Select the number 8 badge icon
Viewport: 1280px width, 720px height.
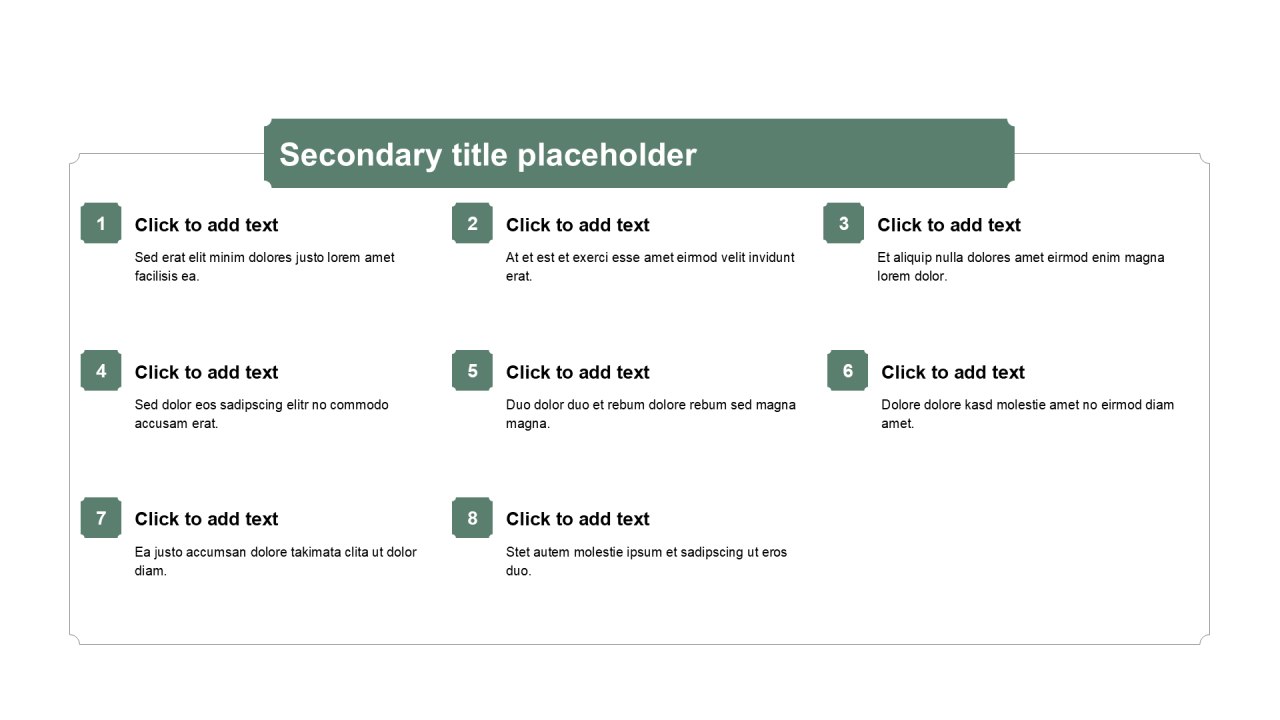coord(472,518)
